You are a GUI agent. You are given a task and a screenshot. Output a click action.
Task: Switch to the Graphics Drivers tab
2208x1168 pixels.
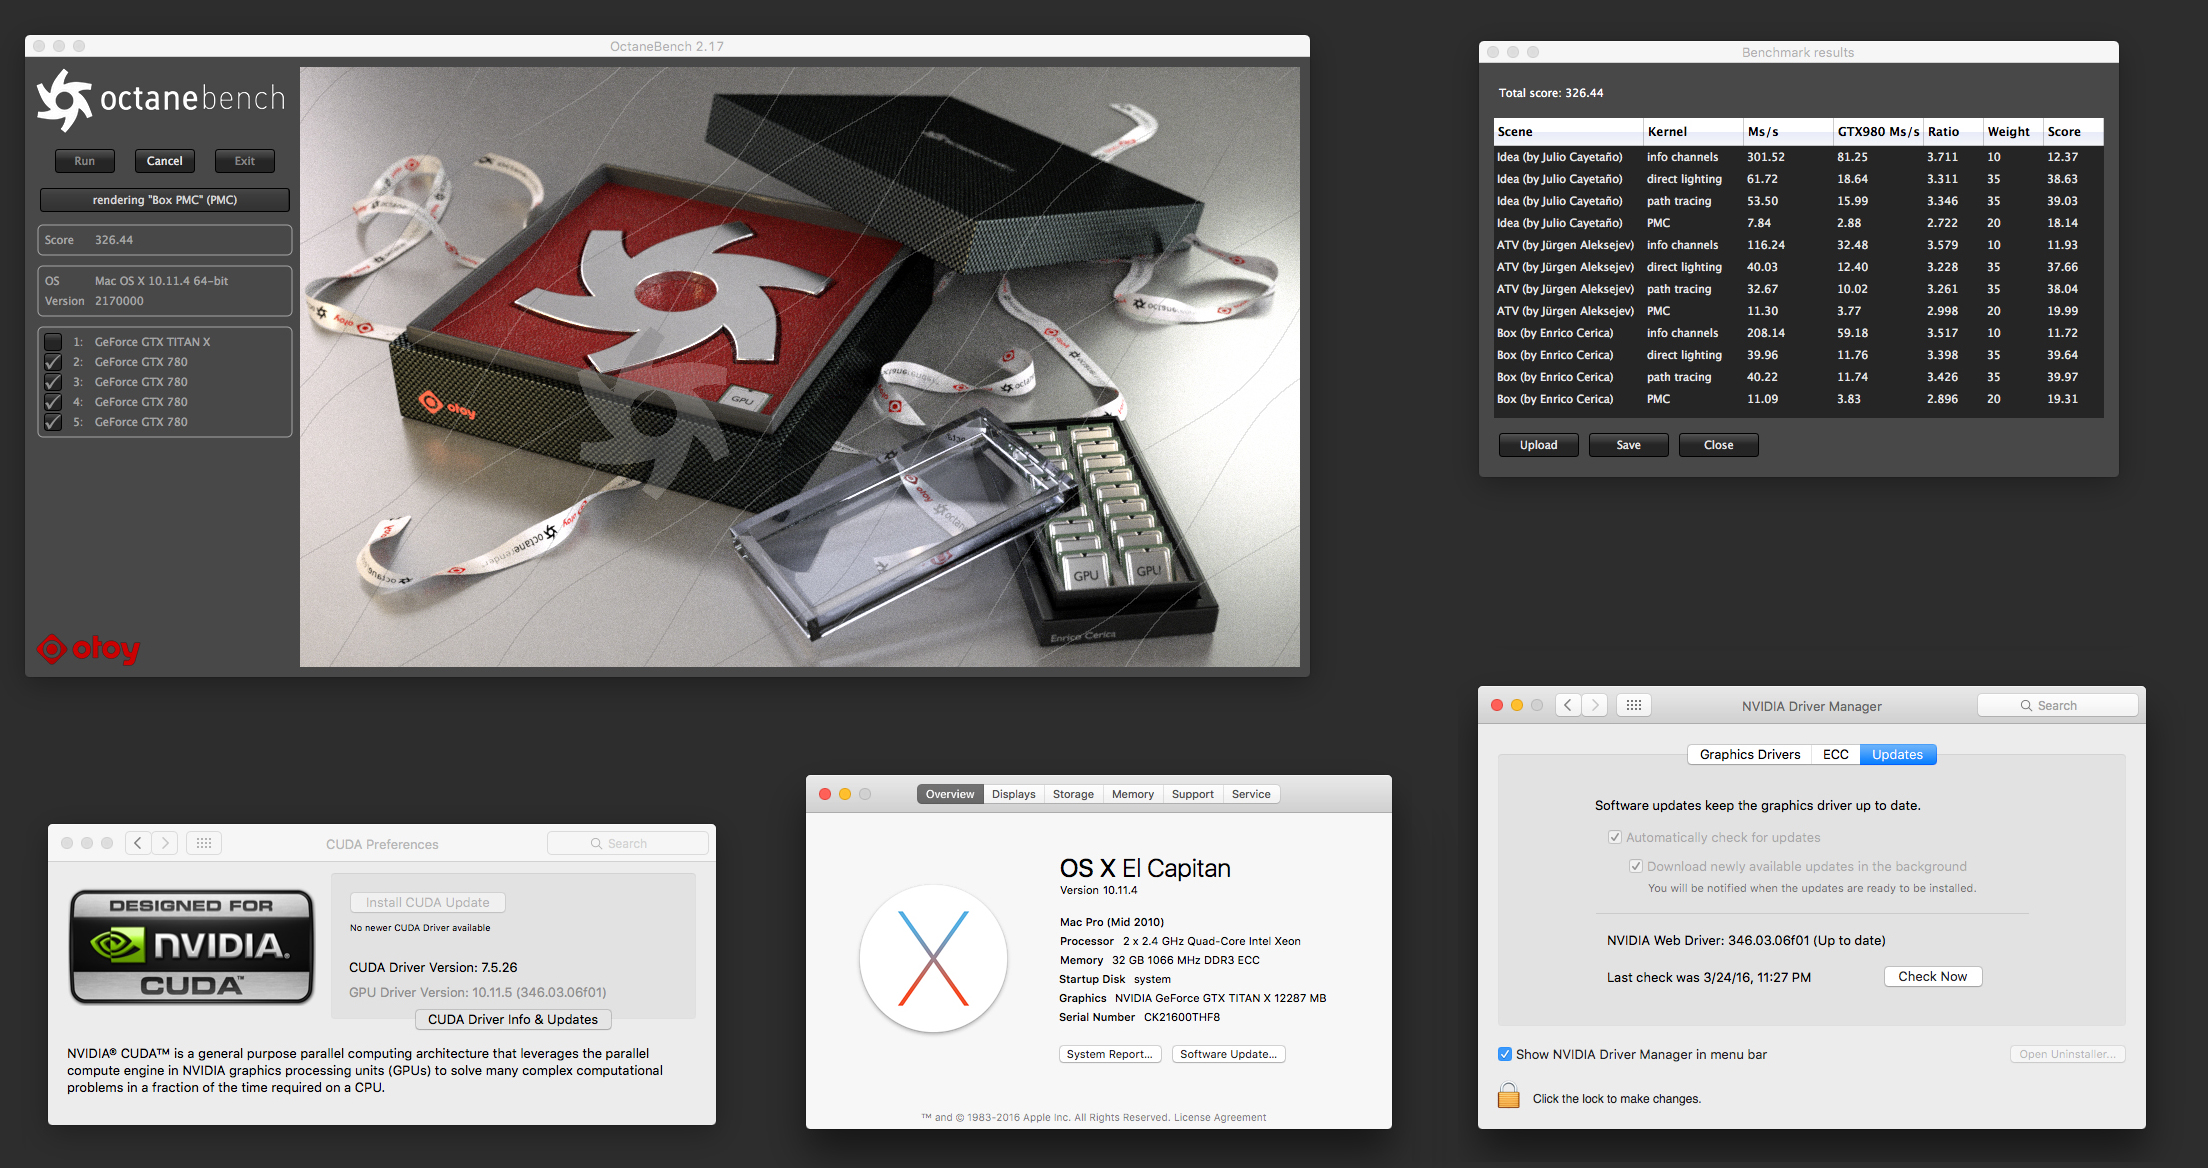tap(1749, 754)
